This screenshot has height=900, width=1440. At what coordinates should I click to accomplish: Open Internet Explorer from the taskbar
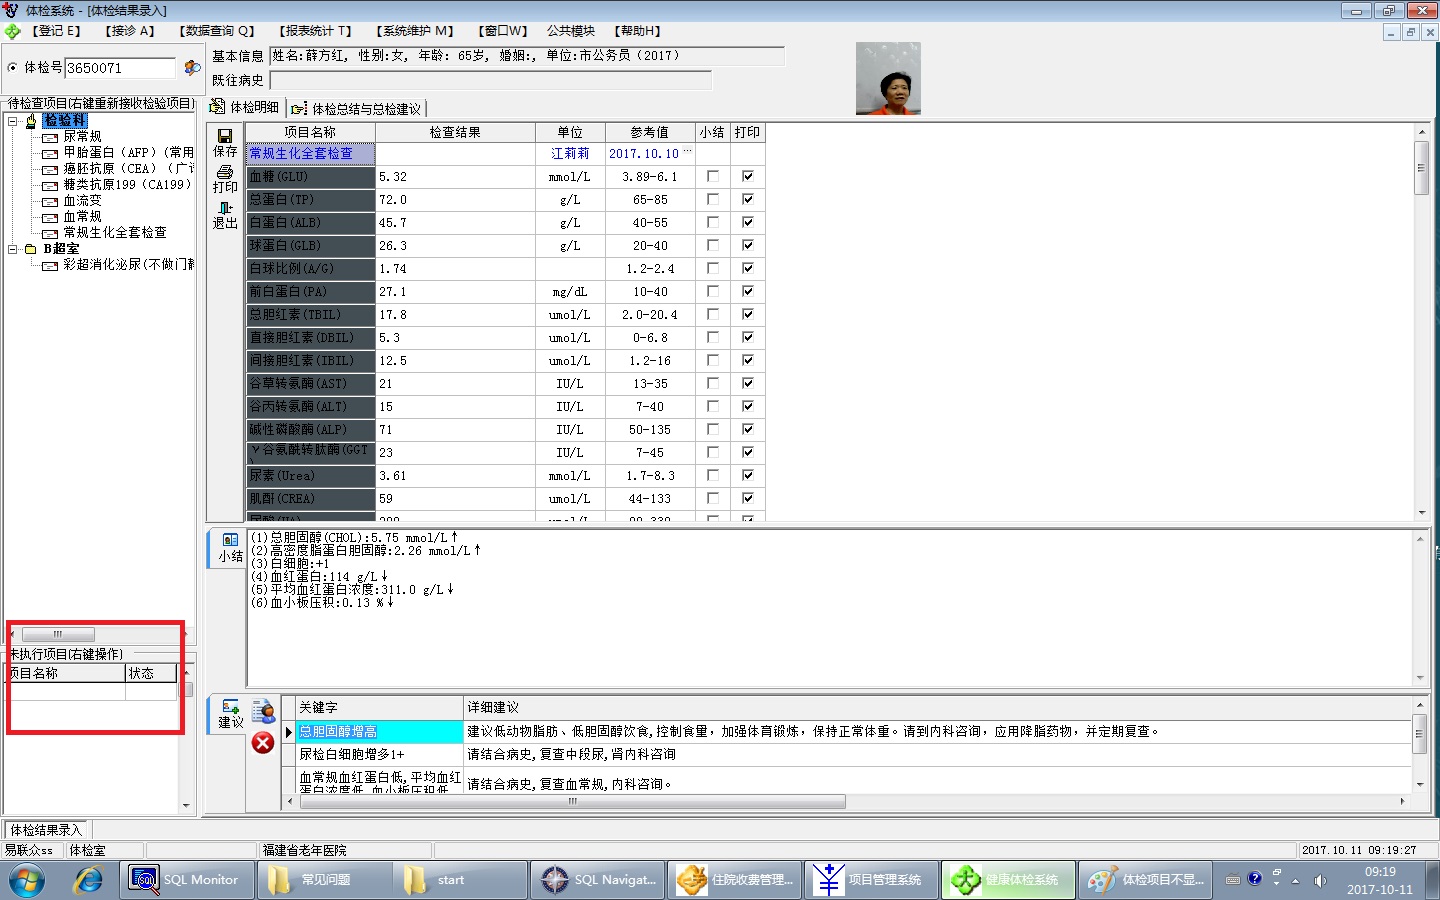point(89,880)
